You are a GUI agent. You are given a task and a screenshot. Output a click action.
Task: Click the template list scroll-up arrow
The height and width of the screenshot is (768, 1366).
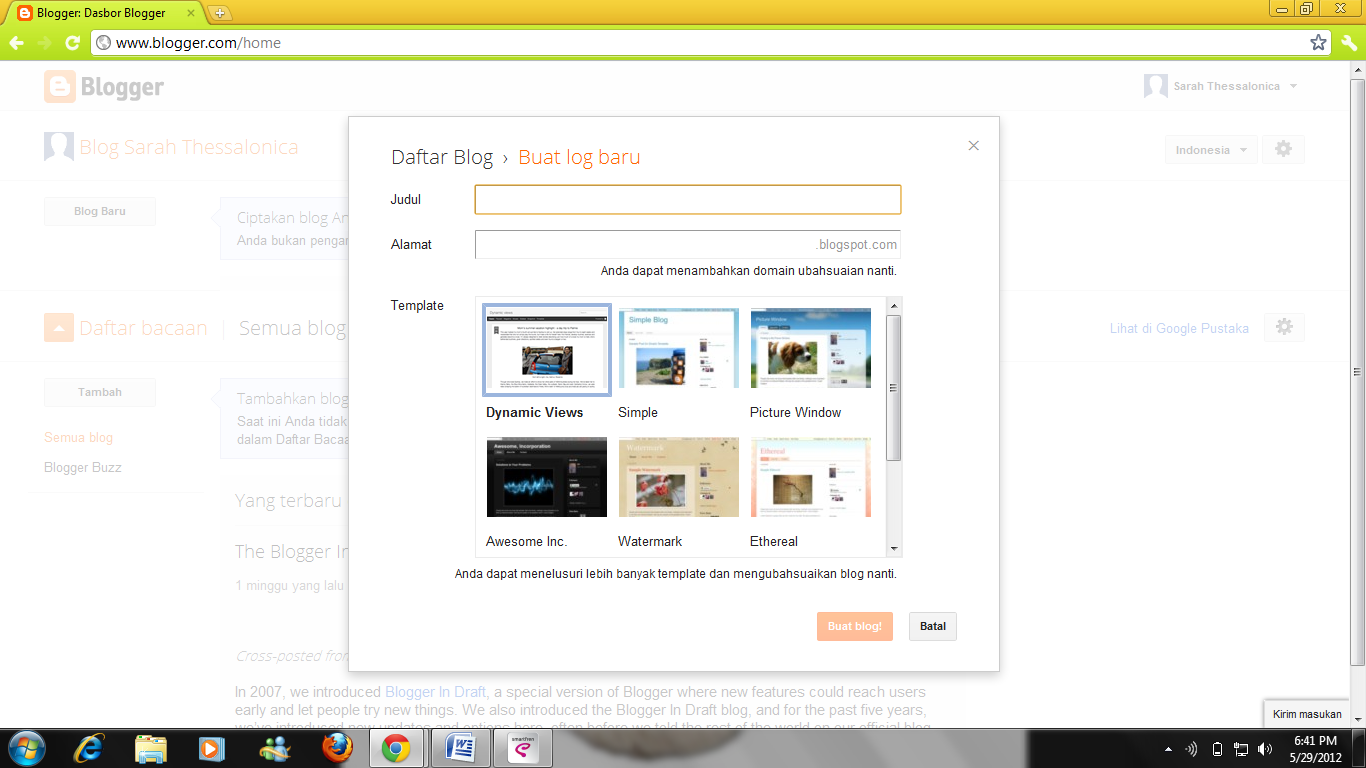click(894, 305)
